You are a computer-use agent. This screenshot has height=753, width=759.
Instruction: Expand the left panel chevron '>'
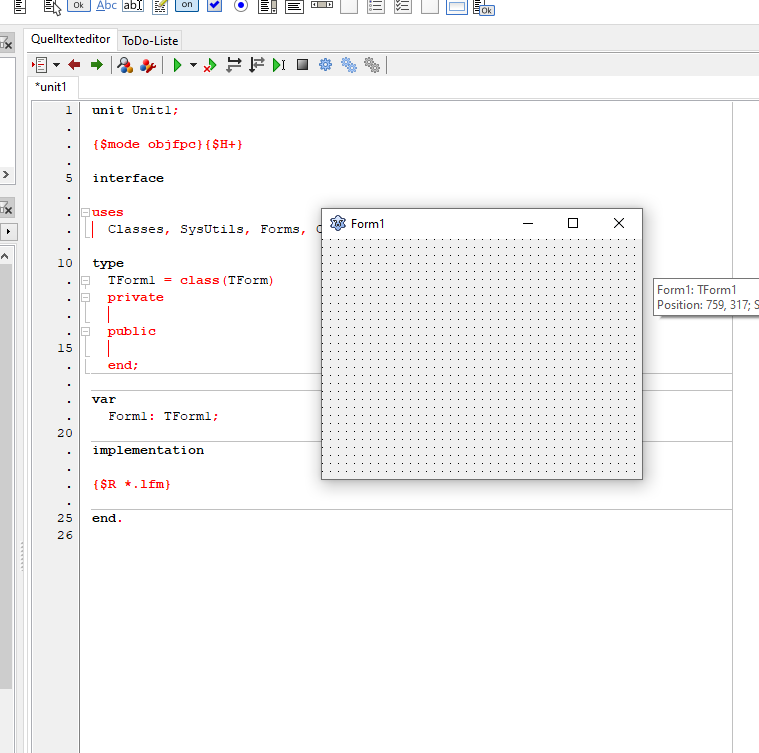tap(6, 174)
